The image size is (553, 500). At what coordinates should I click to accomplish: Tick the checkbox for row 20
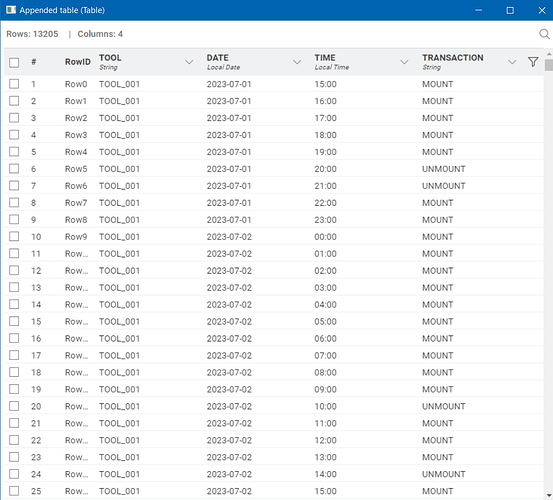tap(14, 406)
